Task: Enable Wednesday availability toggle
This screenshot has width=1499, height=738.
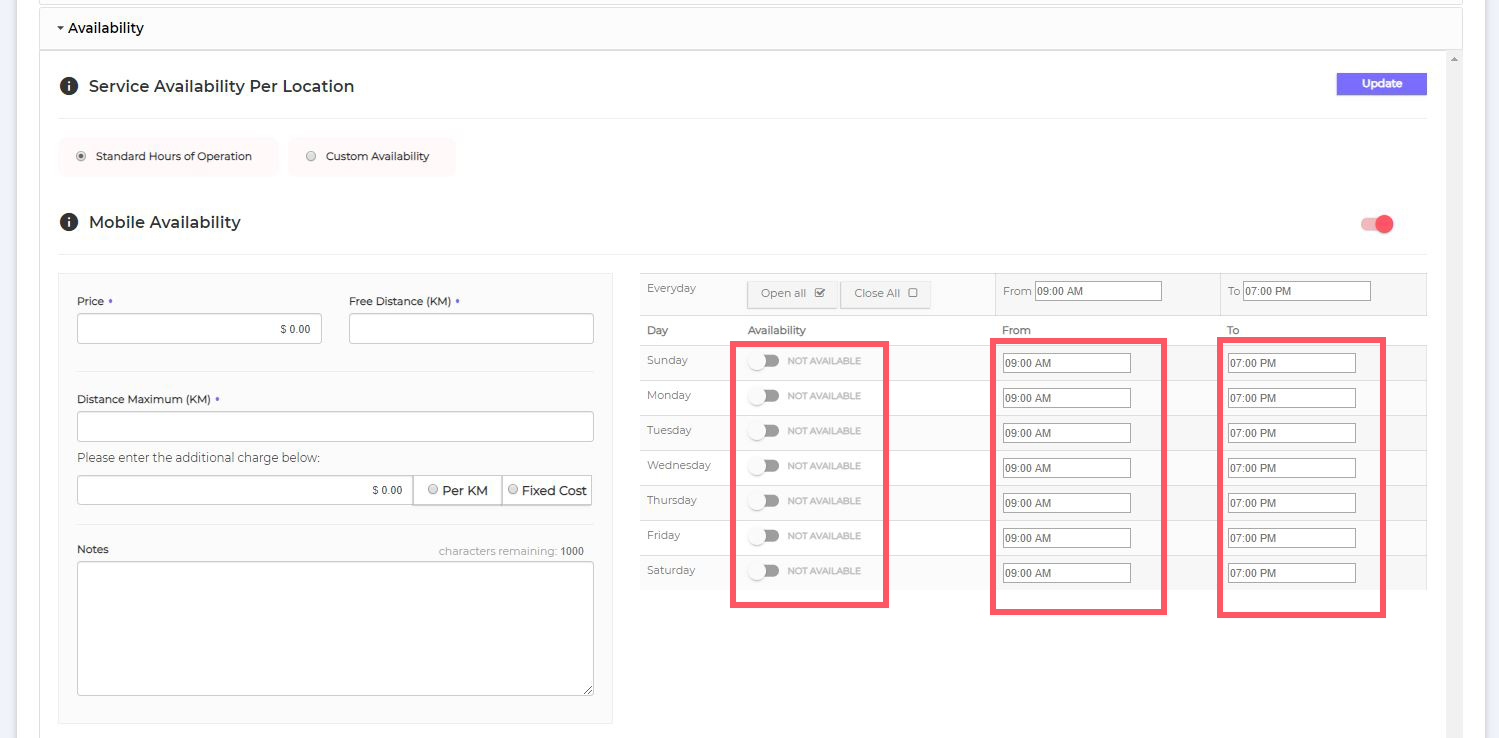Action: [764, 466]
